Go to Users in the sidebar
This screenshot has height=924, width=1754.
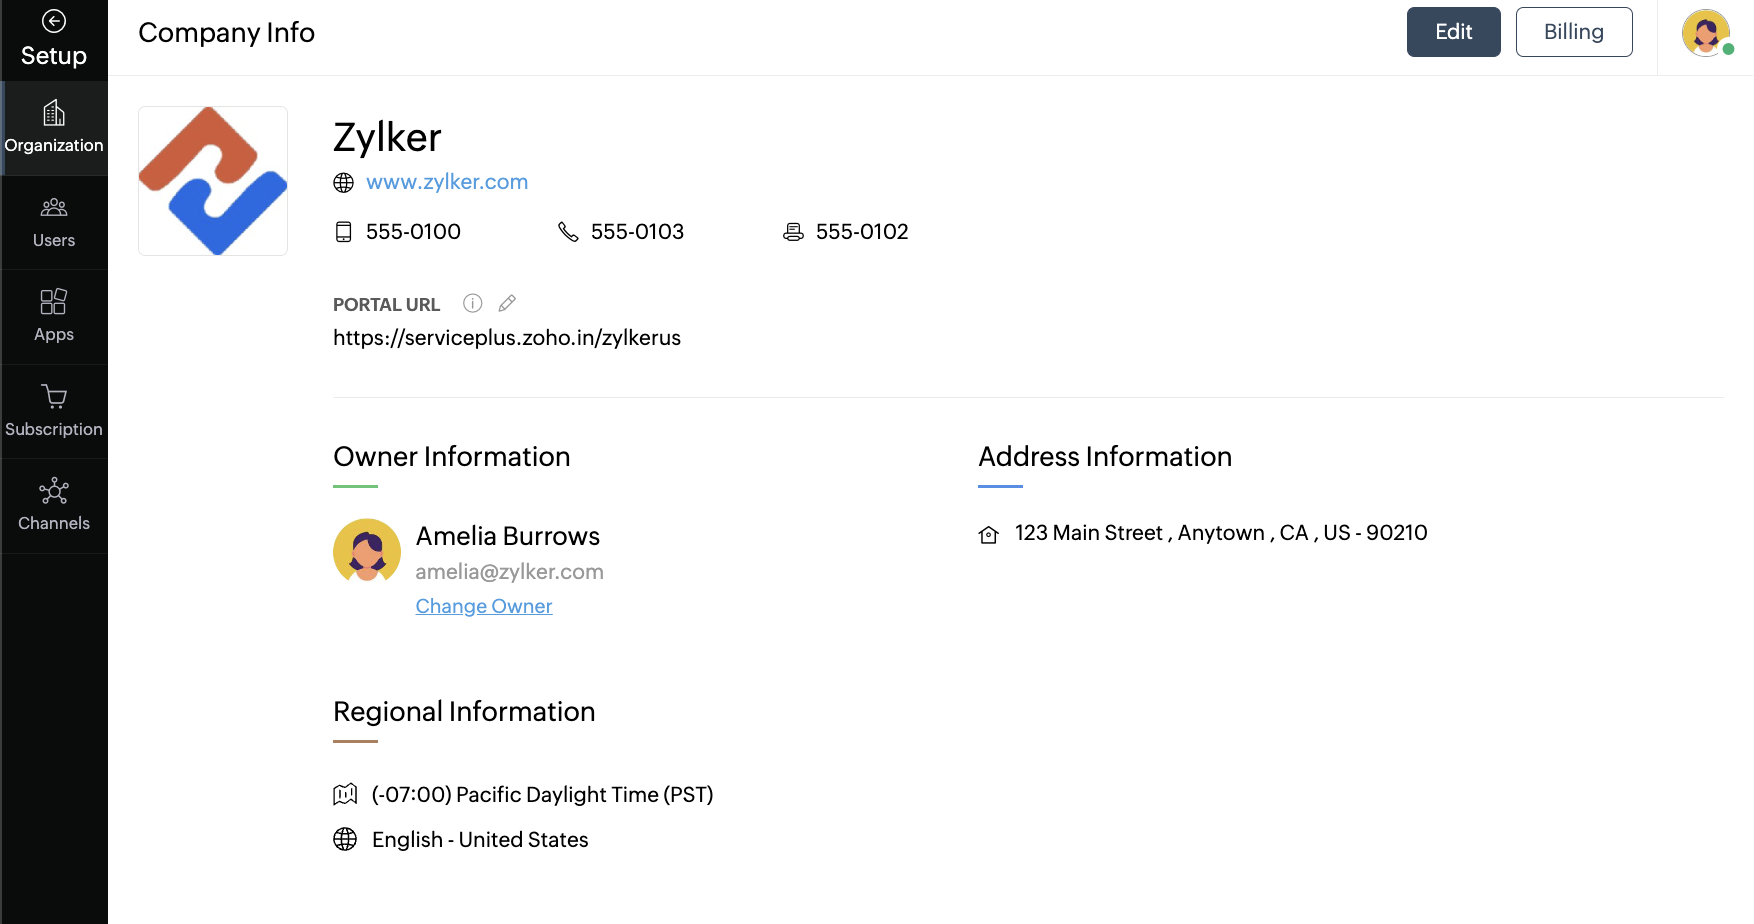54,222
